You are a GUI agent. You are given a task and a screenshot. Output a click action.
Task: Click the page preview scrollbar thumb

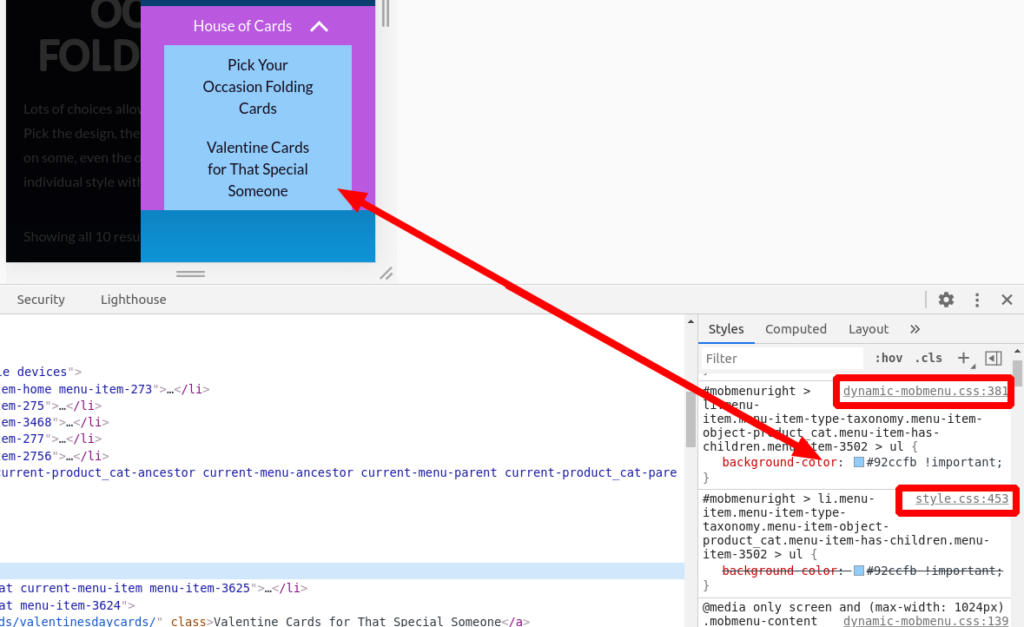(x=386, y=13)
